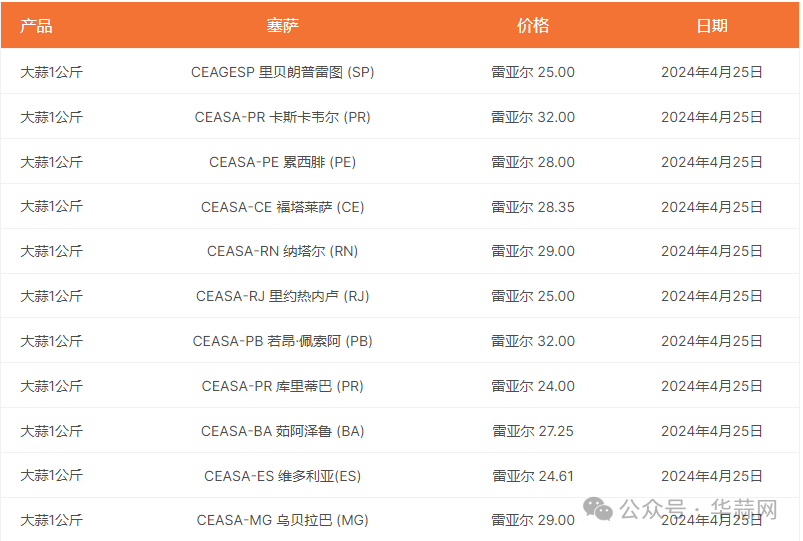The image size is (803, 541).
Task: Click the price 雷亚尔 28.35
Action: (x=533, y=207)
